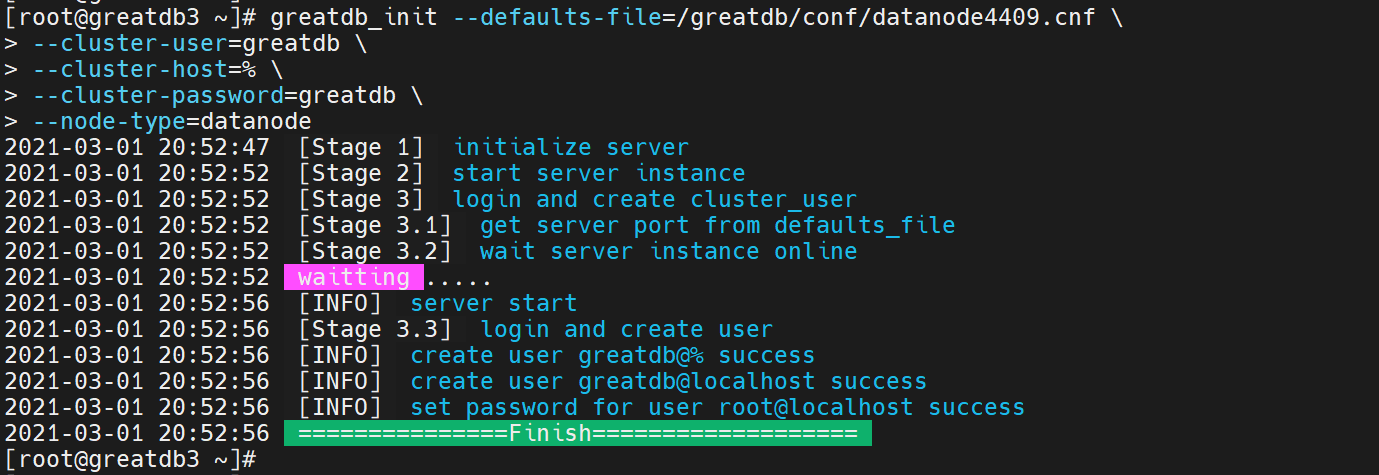Click 'start server instance' message
This screenshot has height=475, width=1379.
[x=599, y=174]
